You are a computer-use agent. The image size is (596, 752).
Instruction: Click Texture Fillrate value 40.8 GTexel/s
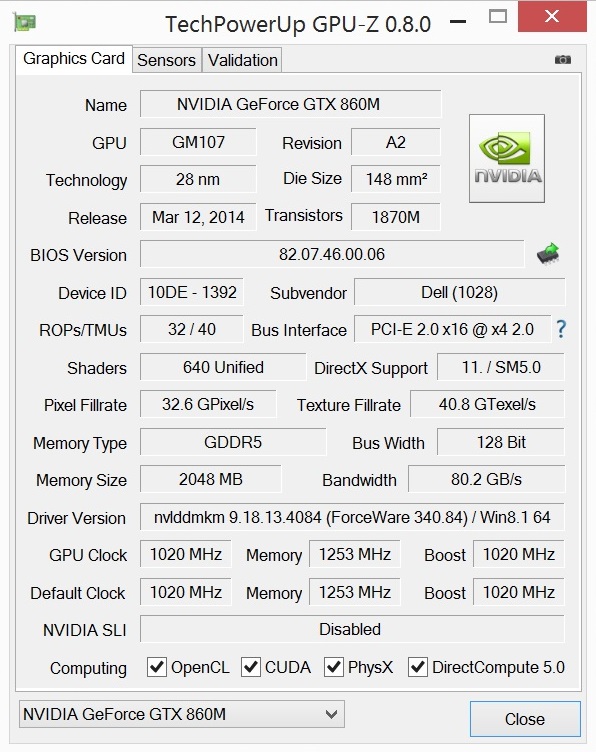(x=487, y=404)
